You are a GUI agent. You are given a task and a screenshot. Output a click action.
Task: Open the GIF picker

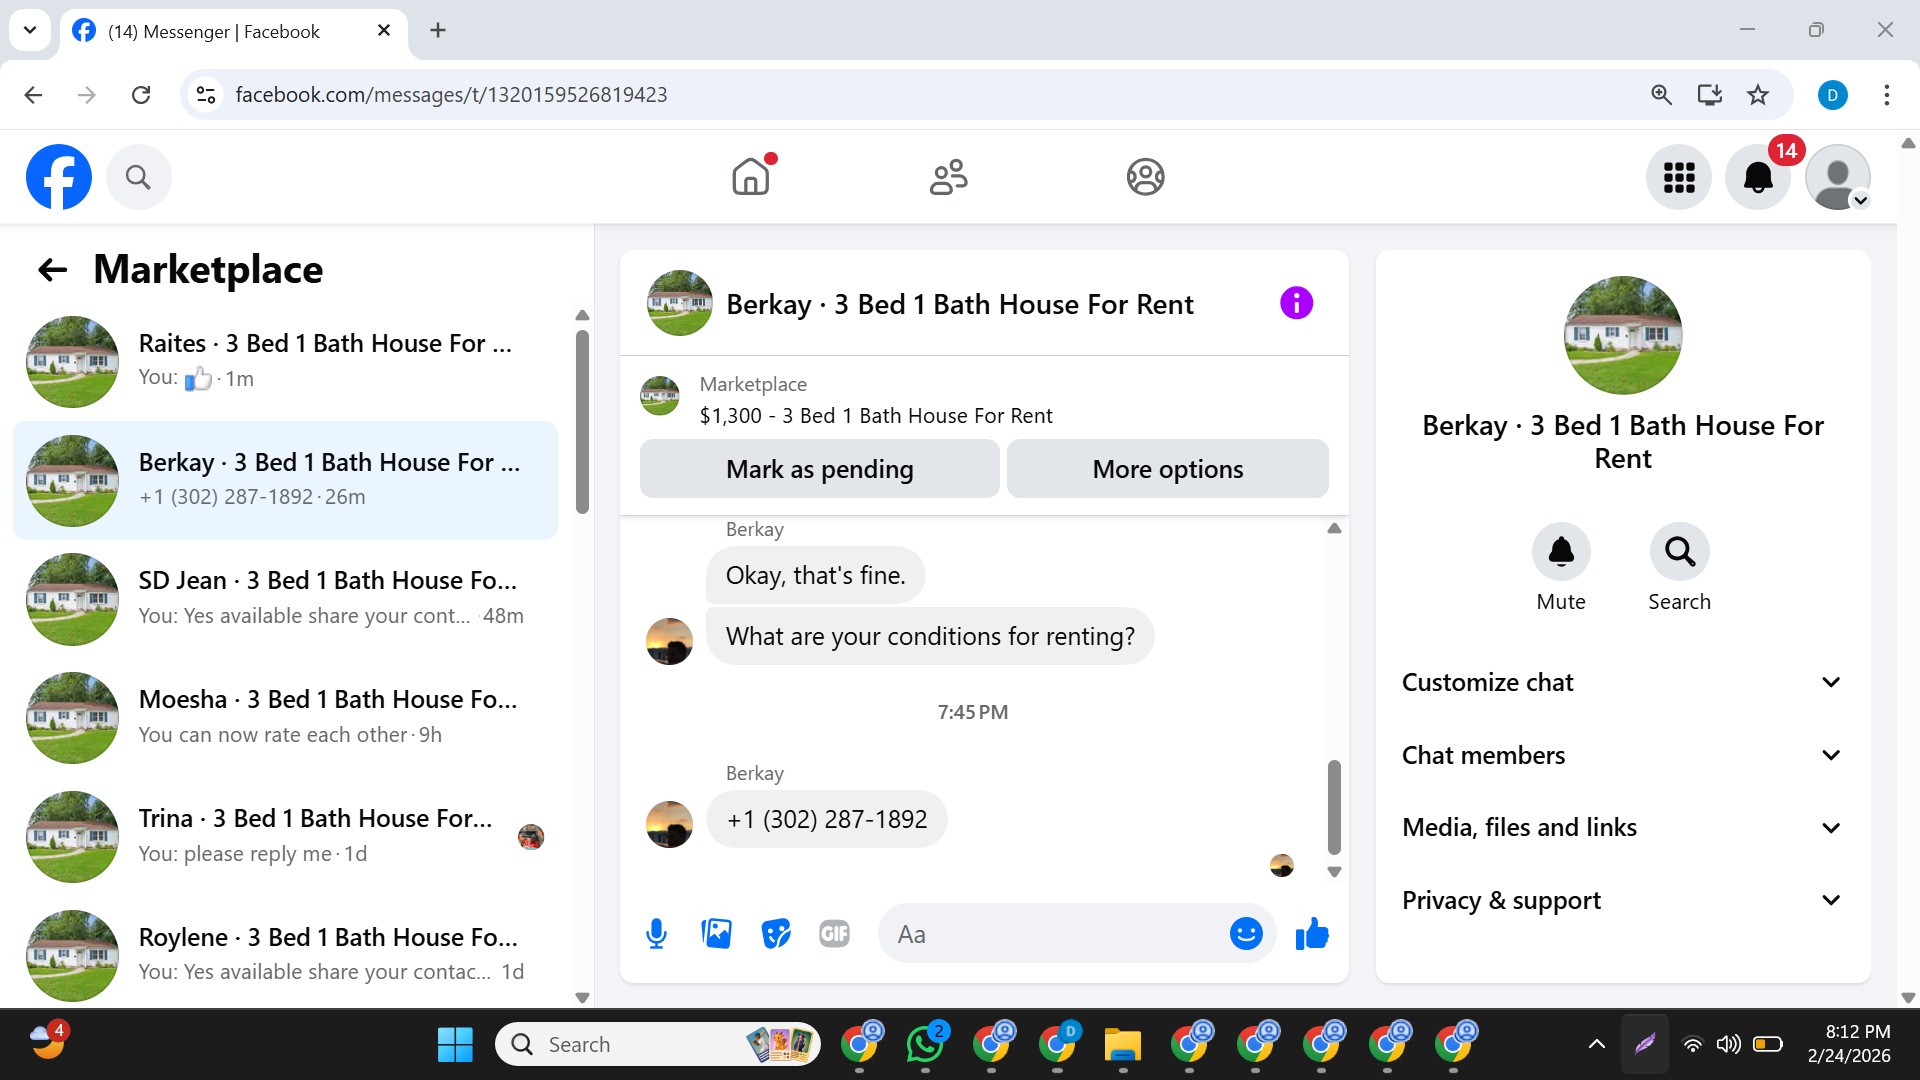(834, 934)
